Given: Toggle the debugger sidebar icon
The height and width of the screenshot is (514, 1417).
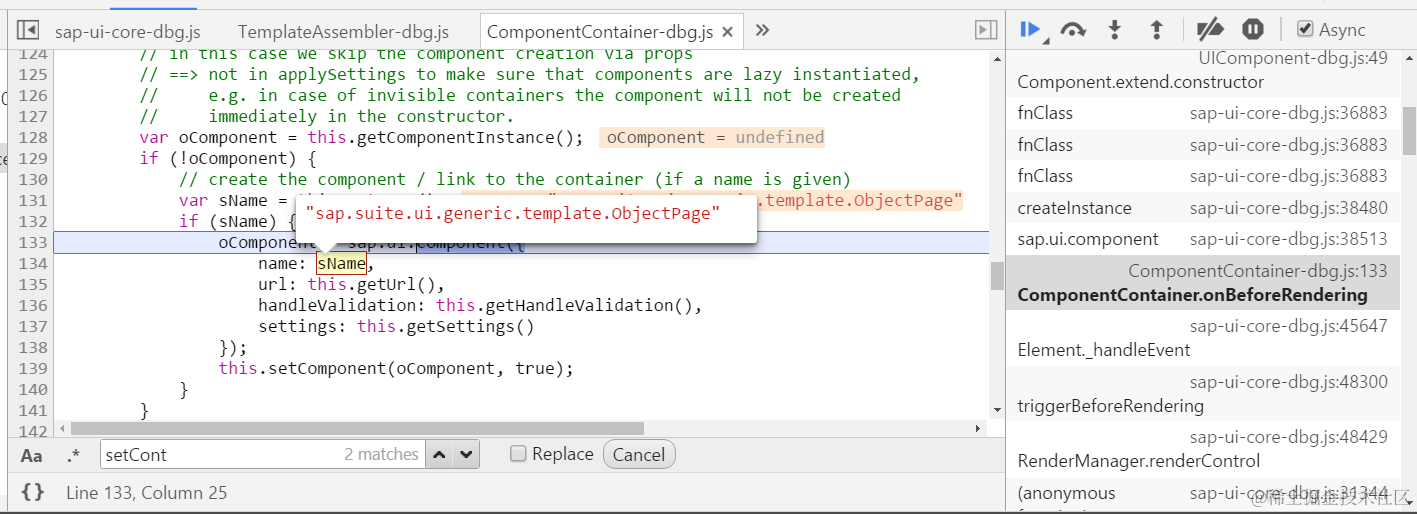Looking at the screenshot, I should (986, 30).
